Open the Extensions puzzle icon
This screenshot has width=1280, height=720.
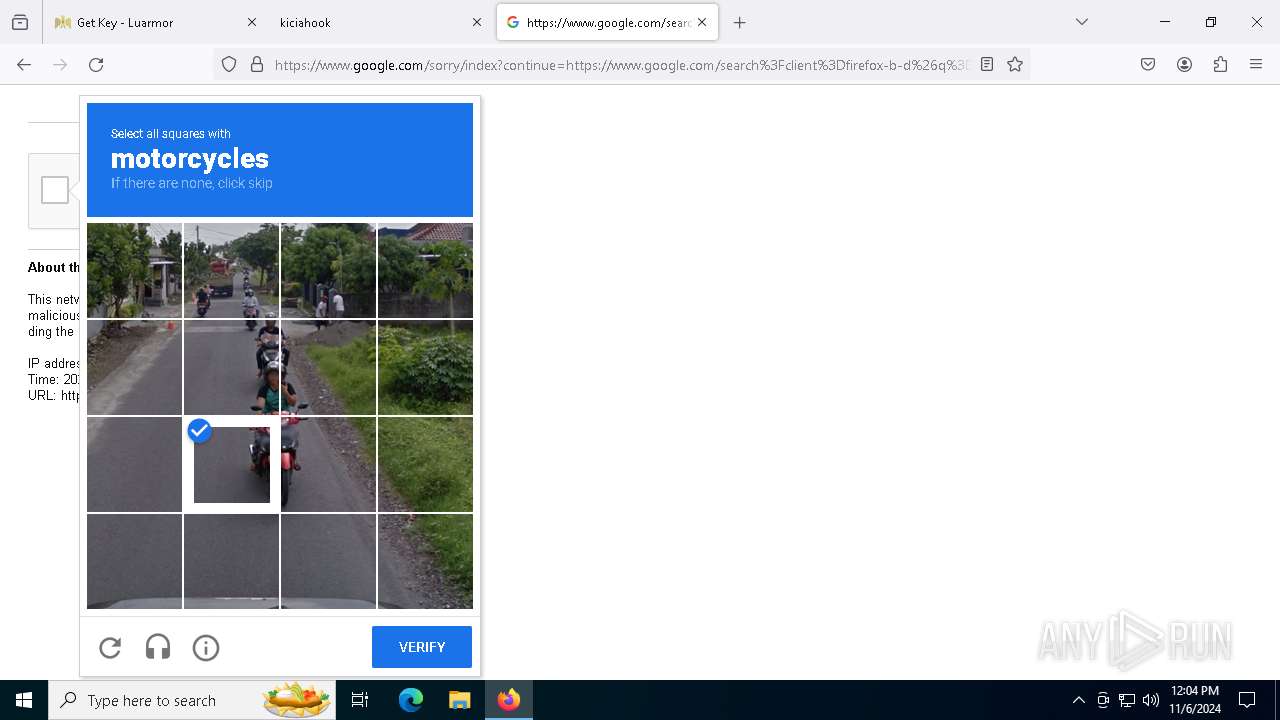[x=1220, y=64]
